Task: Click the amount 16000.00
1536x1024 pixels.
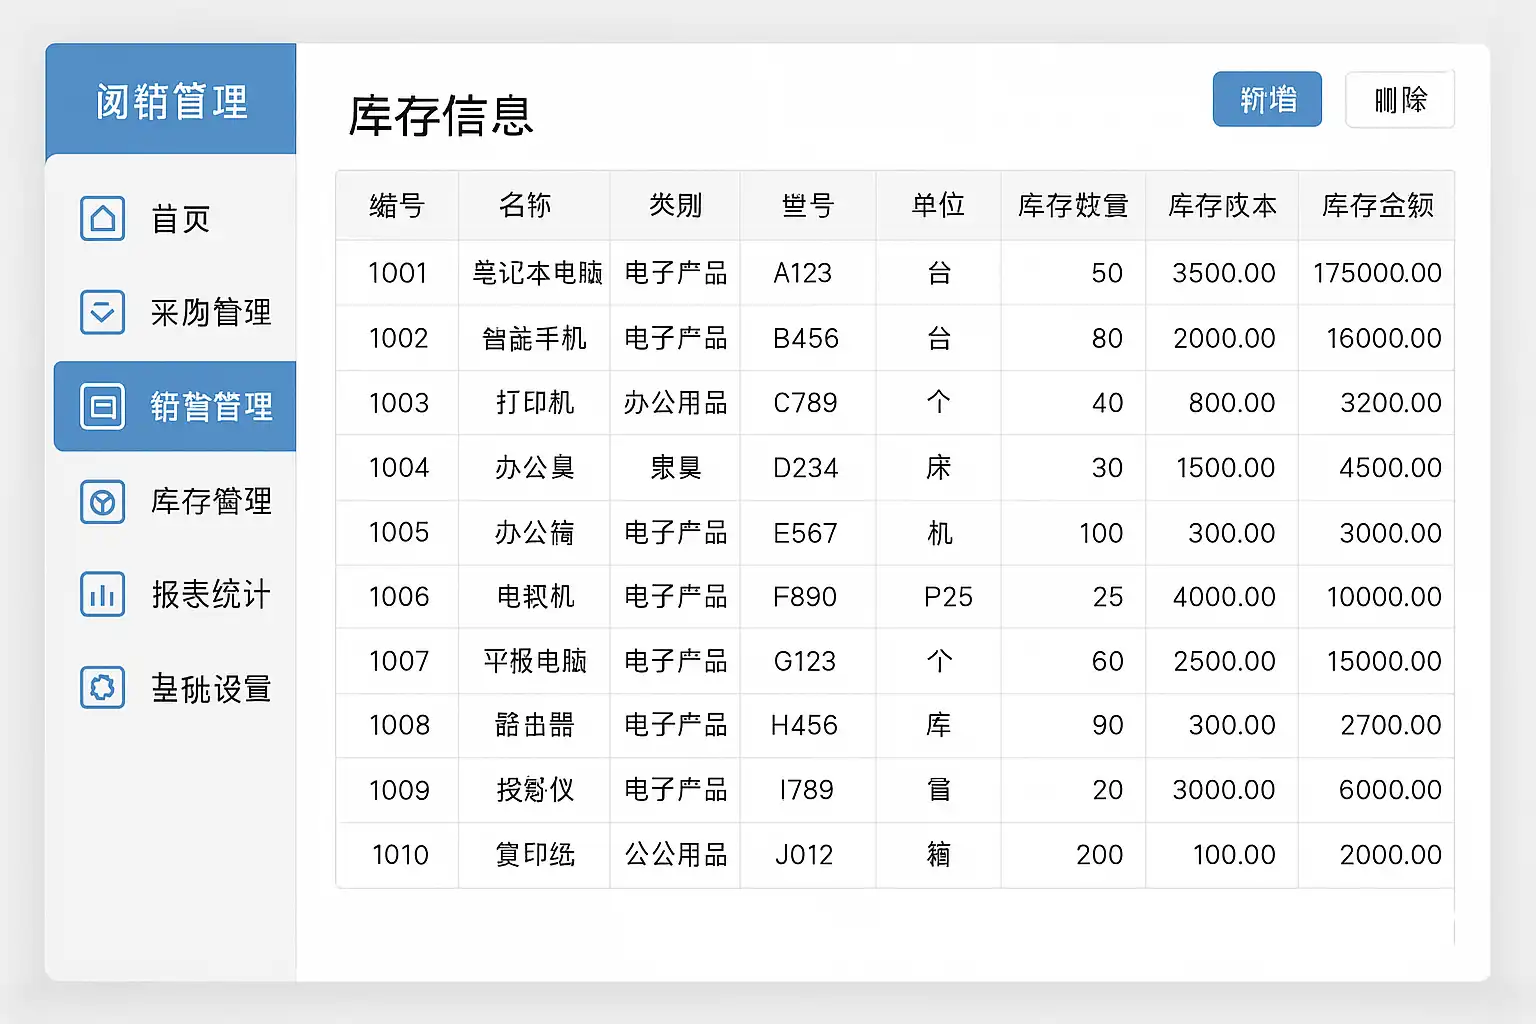Action: 1384,338
